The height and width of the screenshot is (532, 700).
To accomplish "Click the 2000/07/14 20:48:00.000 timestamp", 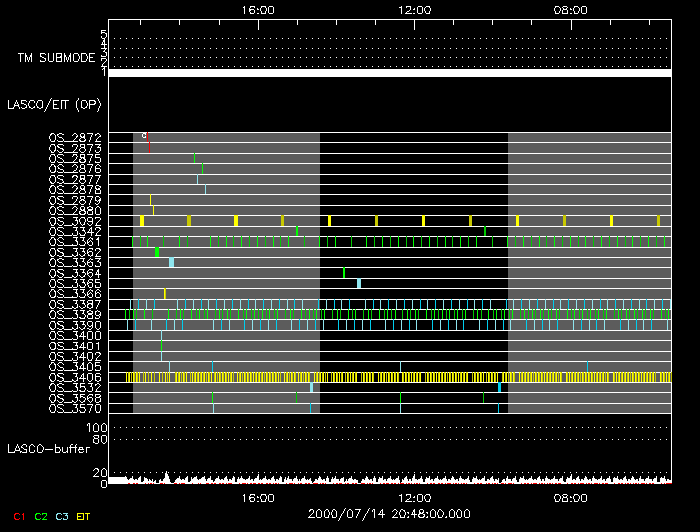I will [x=389, y=514].
